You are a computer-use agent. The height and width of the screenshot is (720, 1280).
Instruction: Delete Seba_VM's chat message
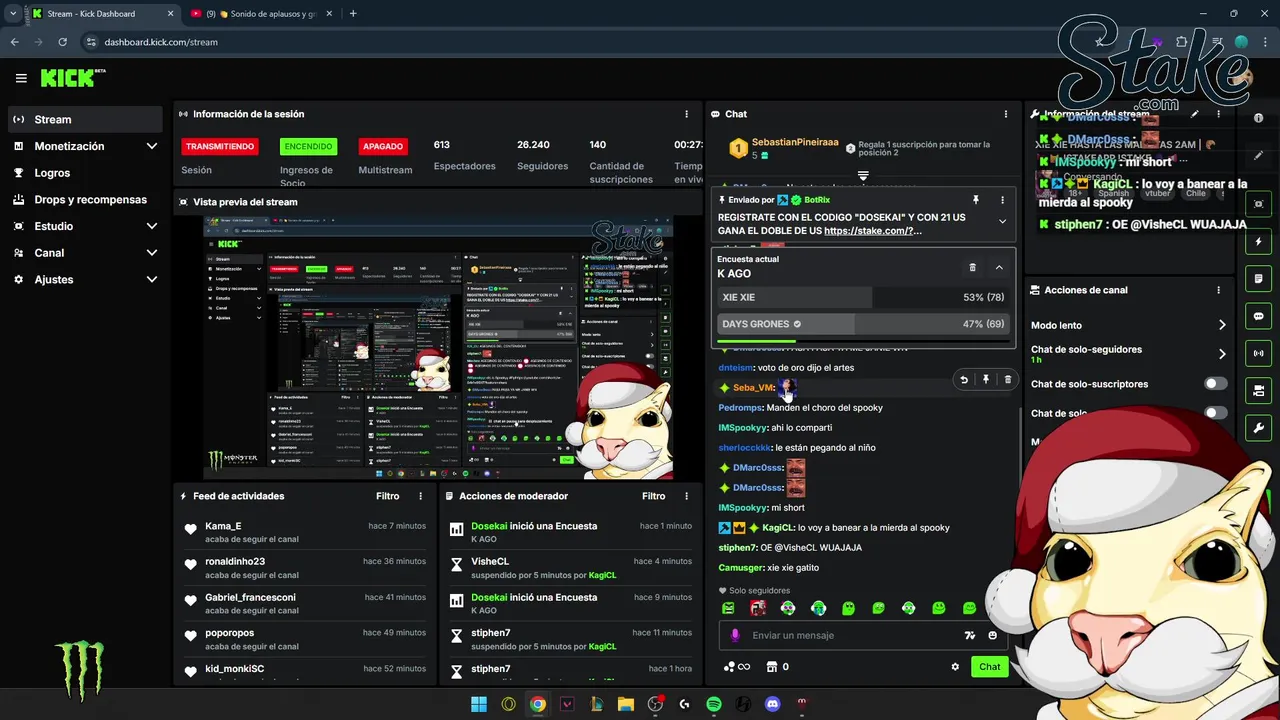pyautogui.click(x=1007, y=379)
